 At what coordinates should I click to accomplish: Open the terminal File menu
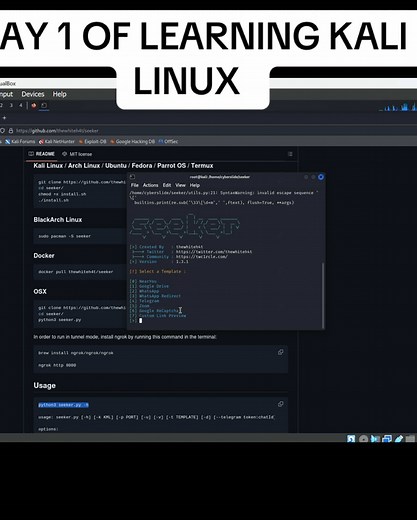pyautogui.click(x=135, y=185)
